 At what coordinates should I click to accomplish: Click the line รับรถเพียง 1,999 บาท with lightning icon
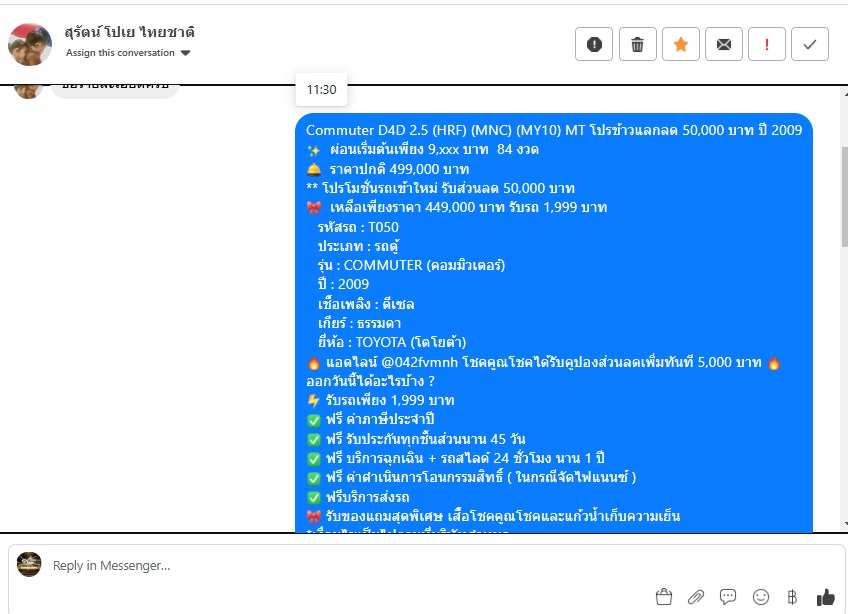pos(380,401)
